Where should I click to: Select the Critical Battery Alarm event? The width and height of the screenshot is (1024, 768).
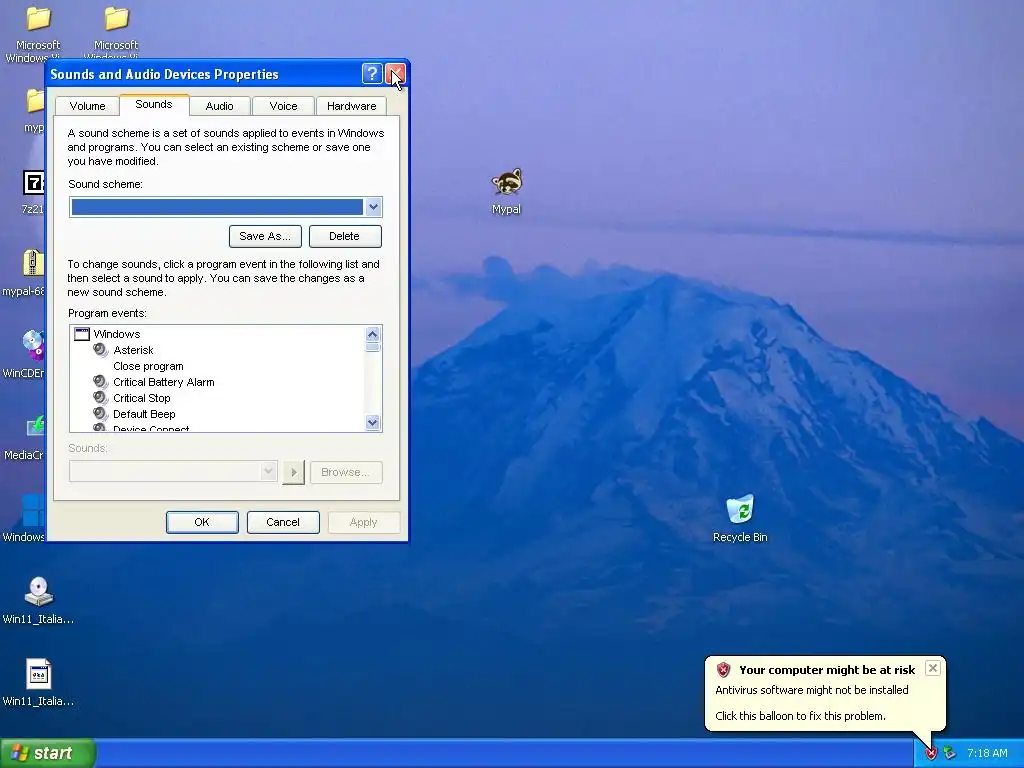(164, 382)
